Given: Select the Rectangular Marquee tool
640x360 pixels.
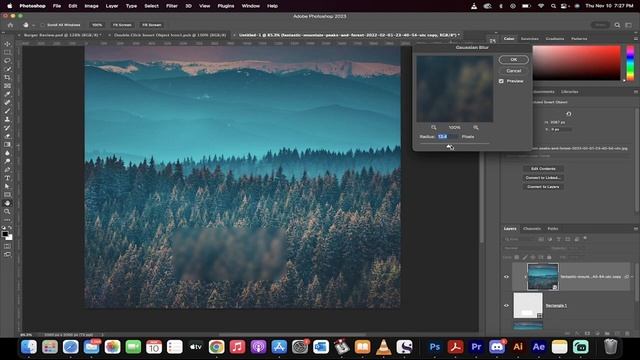Looking at the screenshot, I should pos(7,52).
